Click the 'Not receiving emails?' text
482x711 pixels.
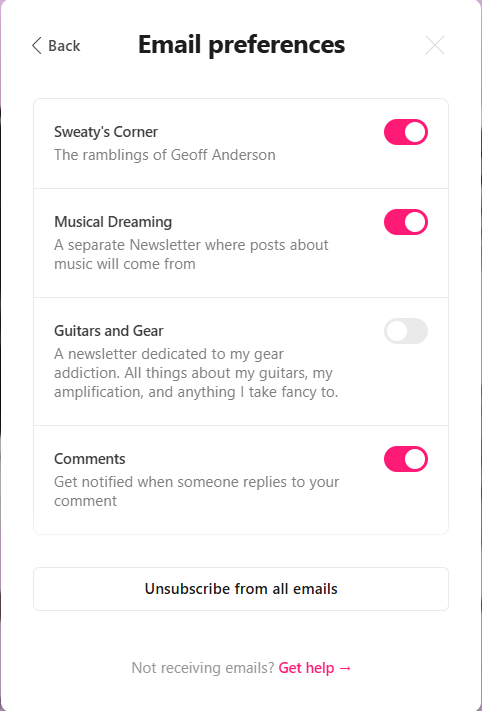coord(203,668)
